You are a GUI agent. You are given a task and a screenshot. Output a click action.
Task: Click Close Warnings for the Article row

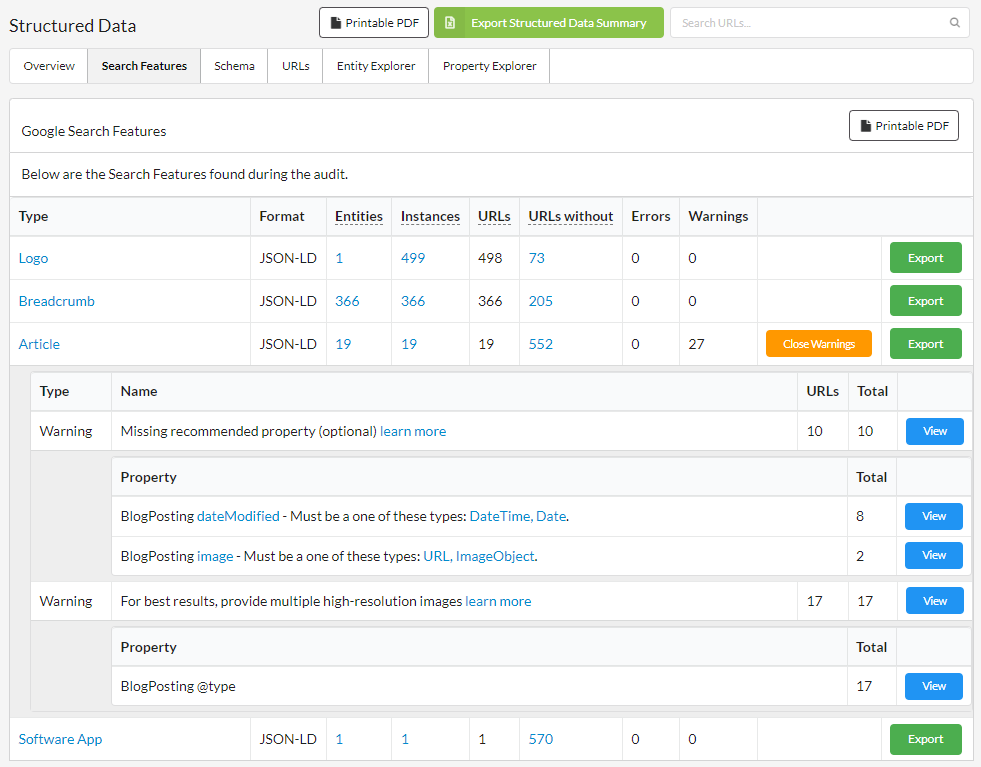(818, 343)
